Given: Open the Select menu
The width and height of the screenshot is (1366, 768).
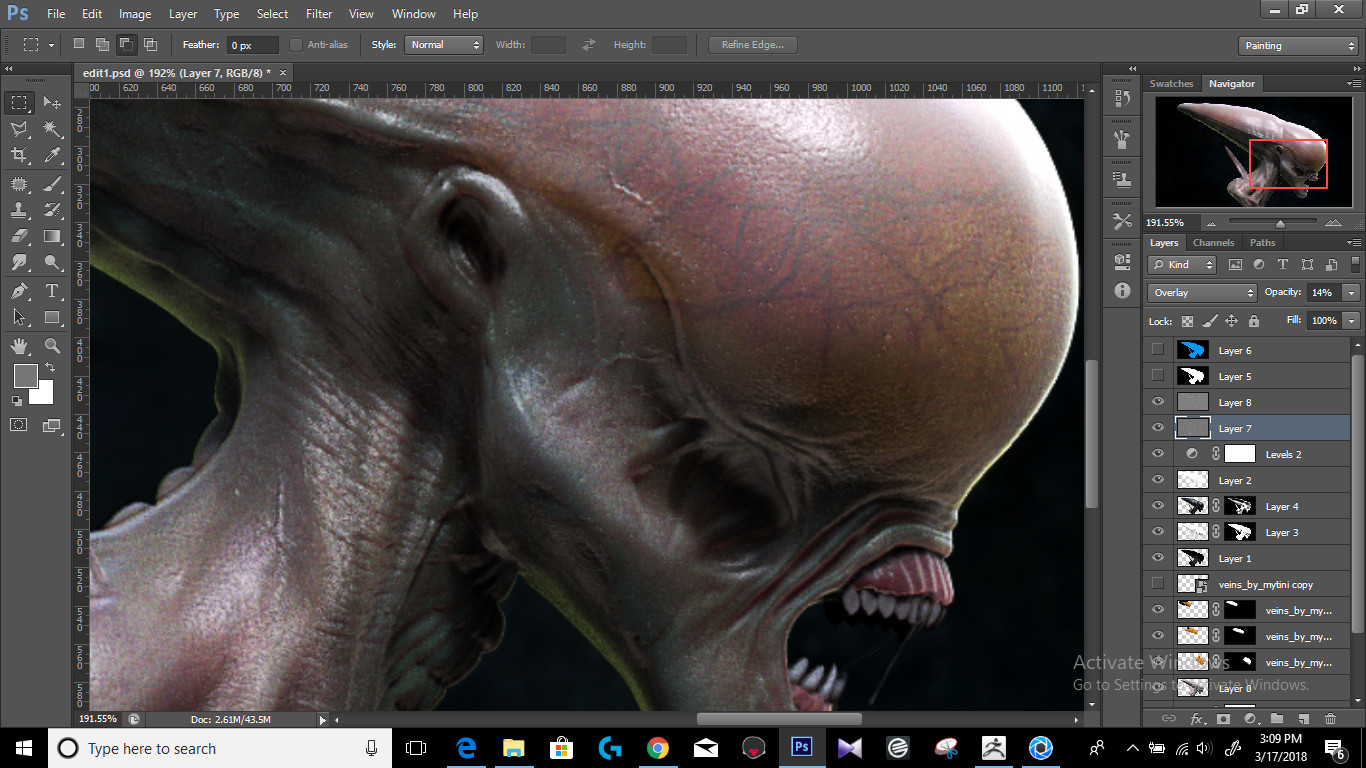Looking at the screenshot, I should point(272,14).
